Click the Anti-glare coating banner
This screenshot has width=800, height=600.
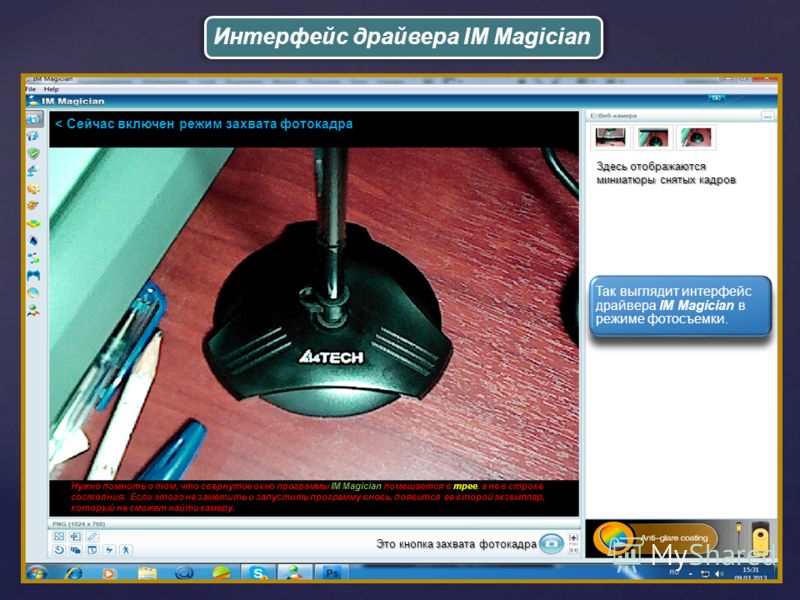click(x=681, y=539)
